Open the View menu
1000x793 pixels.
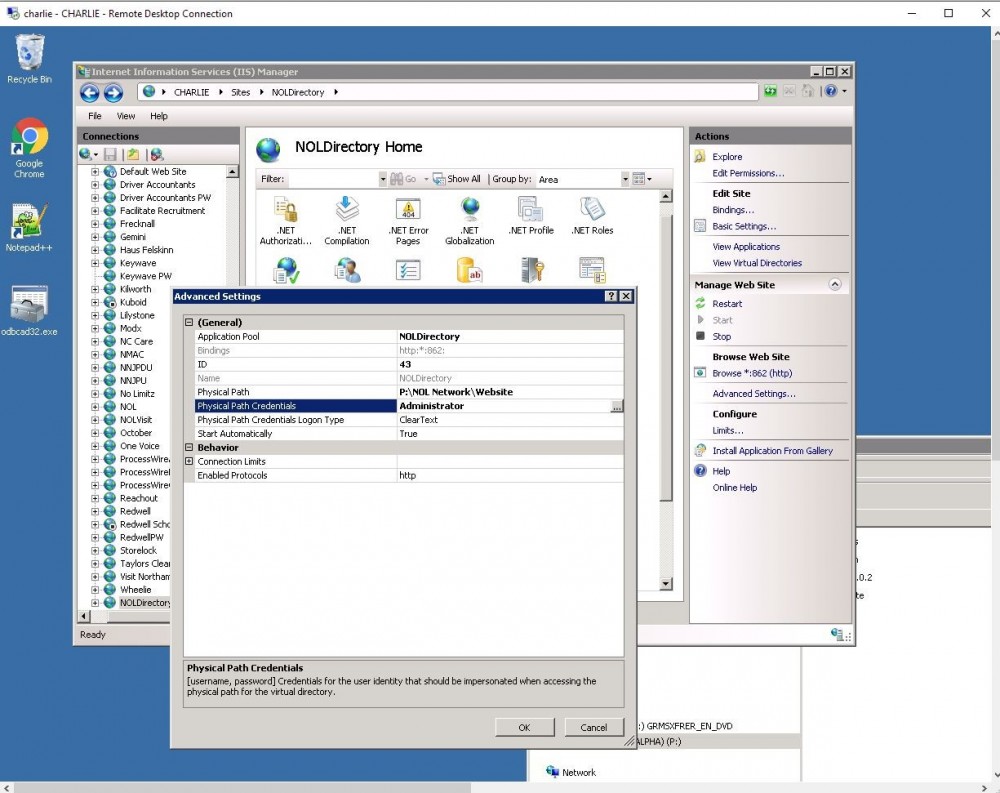(x=126, y=116)
